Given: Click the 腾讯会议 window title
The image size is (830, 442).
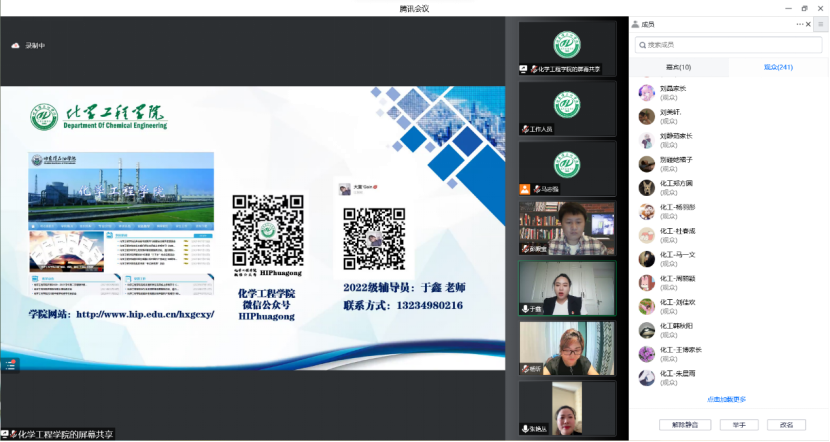Looking at the screenshot, I should click(x=414, y=8).
